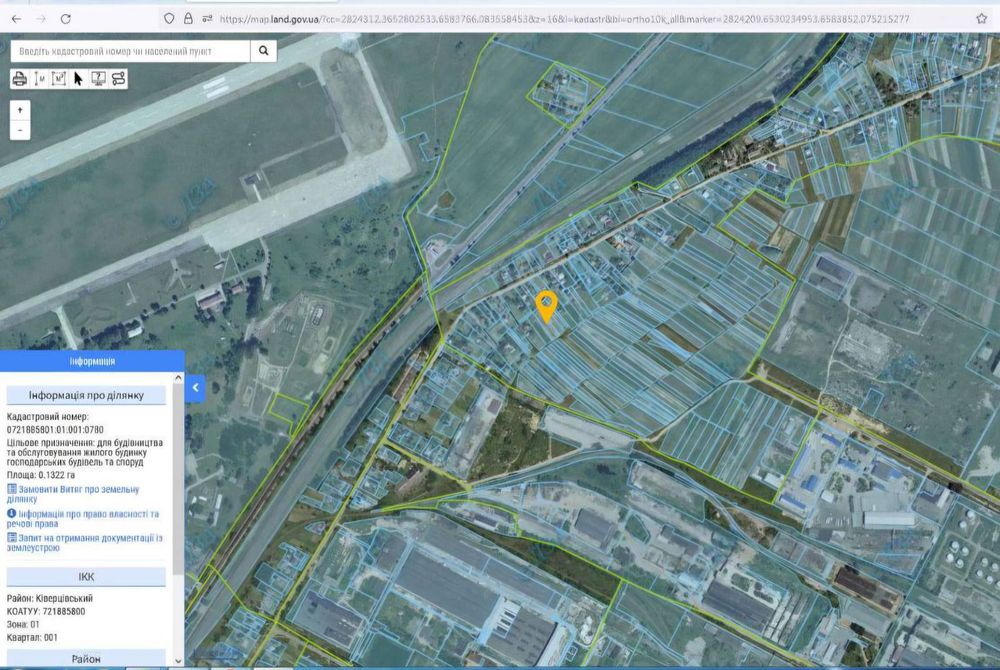Click the orange map marker pin
1000x670 pixels.
pyautogui.click(x=547, y=307)
